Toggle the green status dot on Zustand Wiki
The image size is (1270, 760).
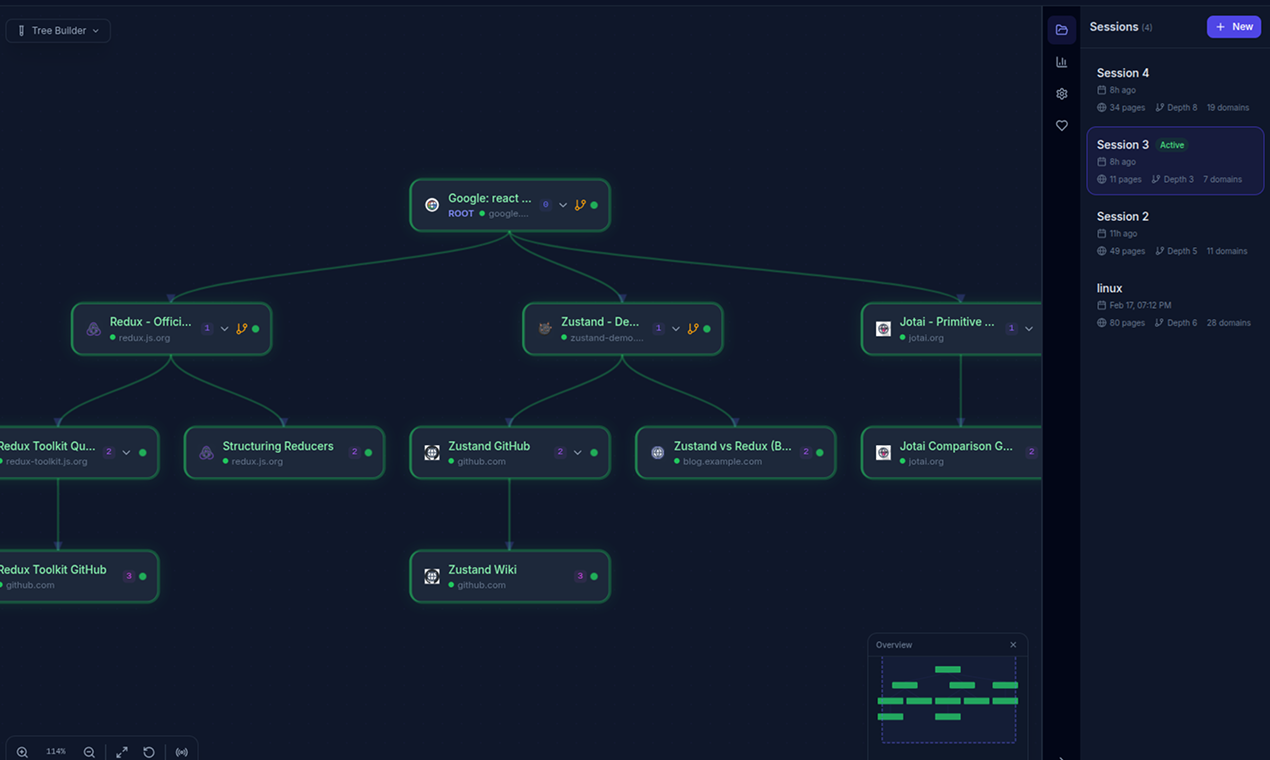click(595, 575)
